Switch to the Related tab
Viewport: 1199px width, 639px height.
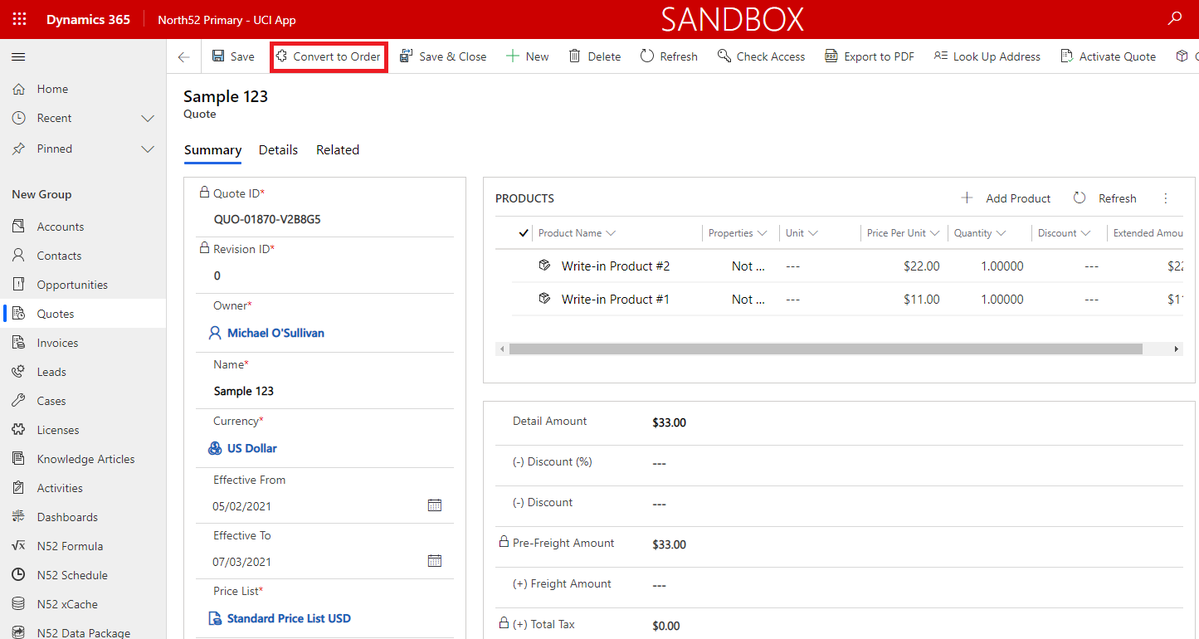tap(337, 150)
